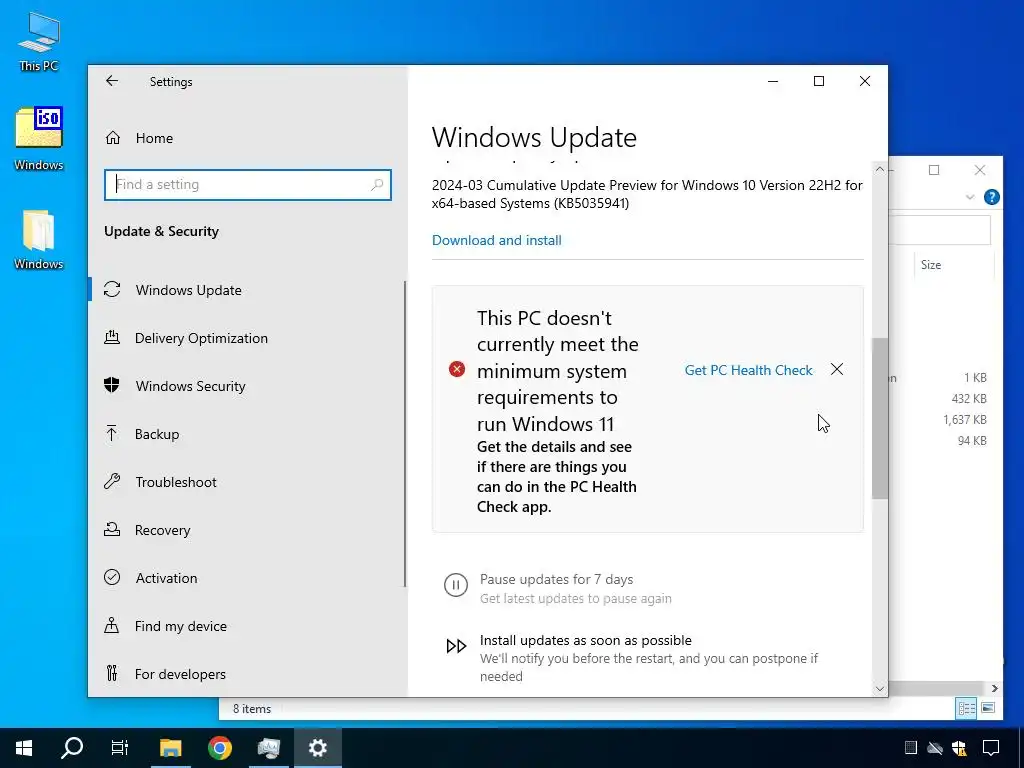Click the 2024-03 Cumulative Update Preview text
This screenshot has height=768, width=1024.
[647, 194]
